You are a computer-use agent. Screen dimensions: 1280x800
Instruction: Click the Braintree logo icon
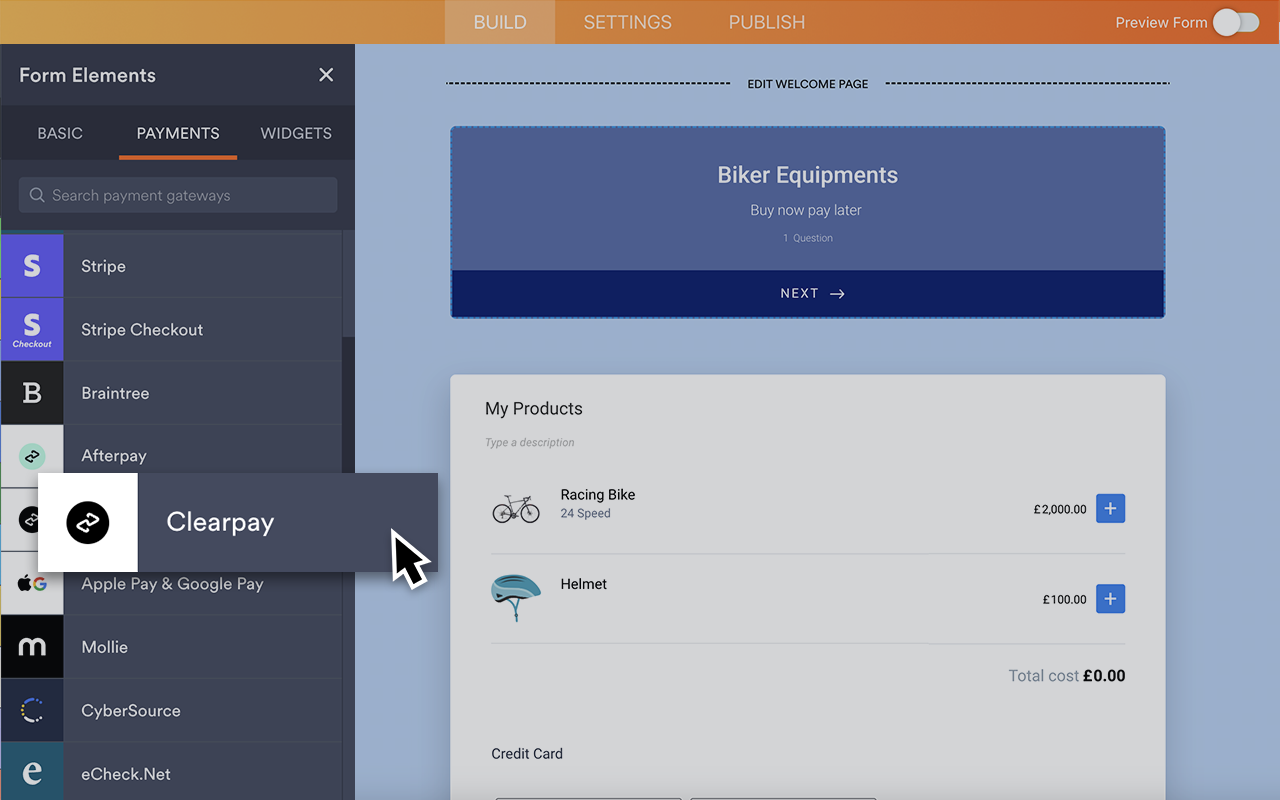pos(32,393)
